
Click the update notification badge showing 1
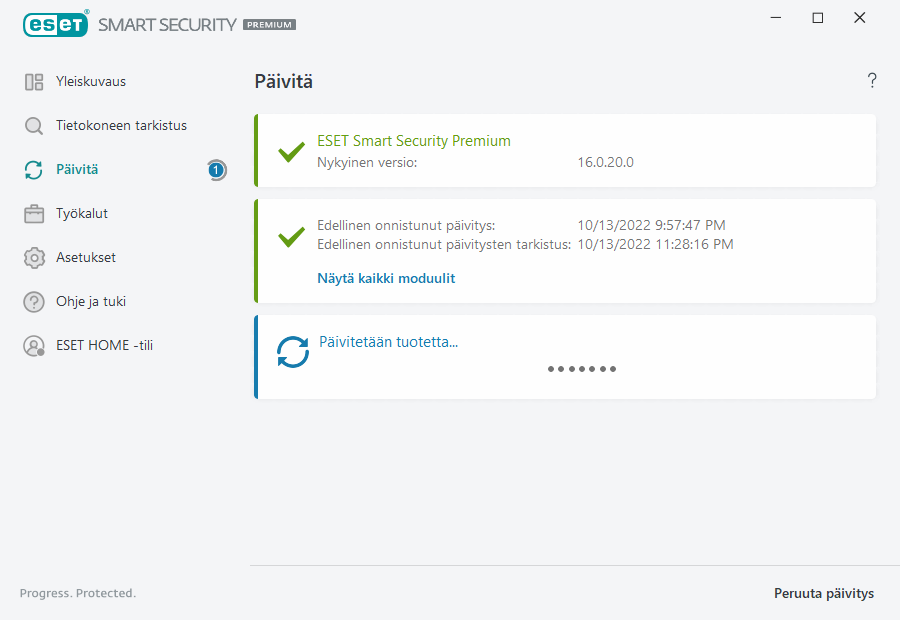tap(216, 170)
